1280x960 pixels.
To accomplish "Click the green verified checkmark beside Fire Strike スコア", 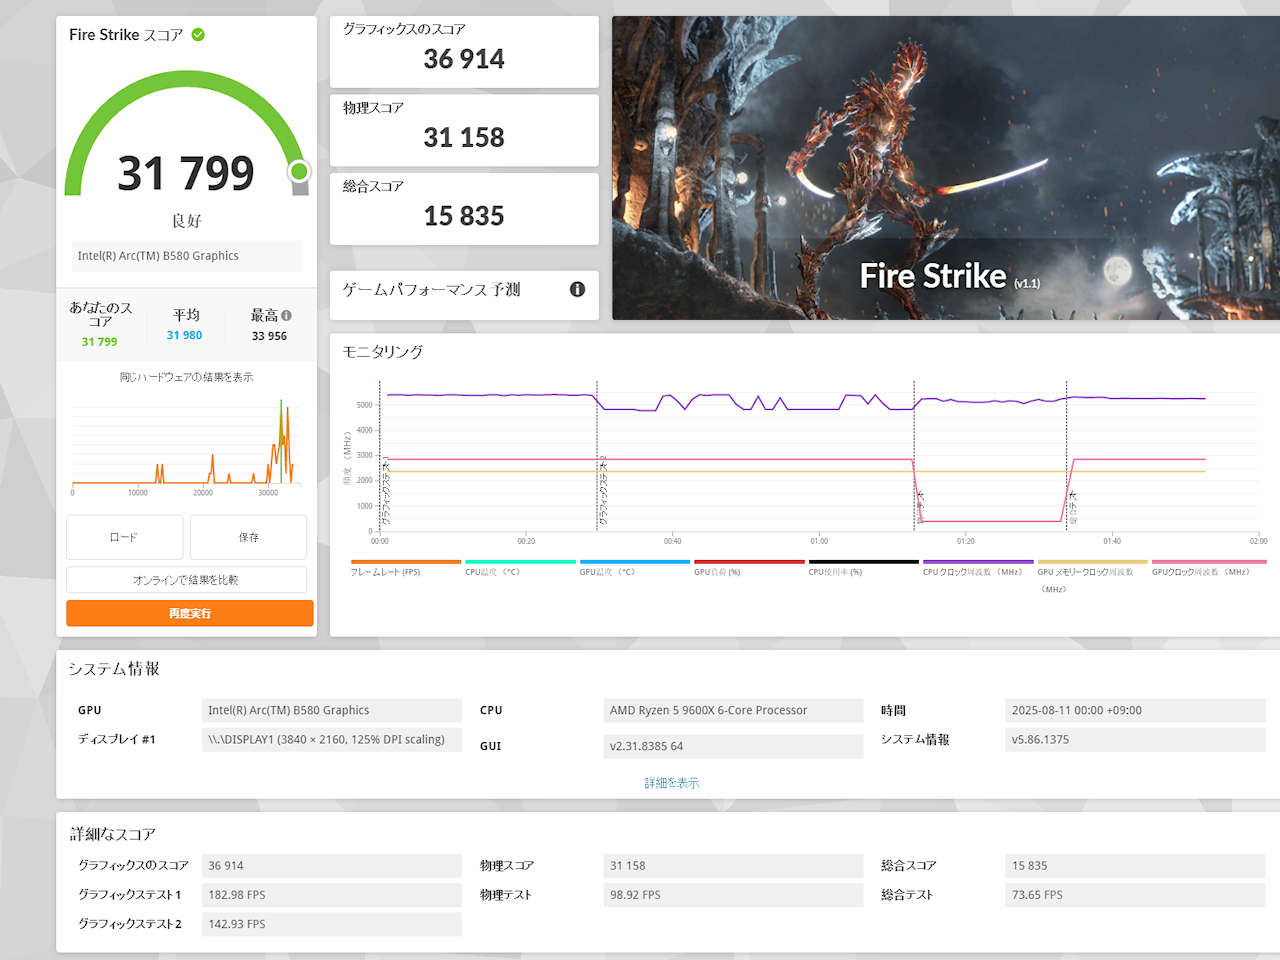I will tap(198, 35).
